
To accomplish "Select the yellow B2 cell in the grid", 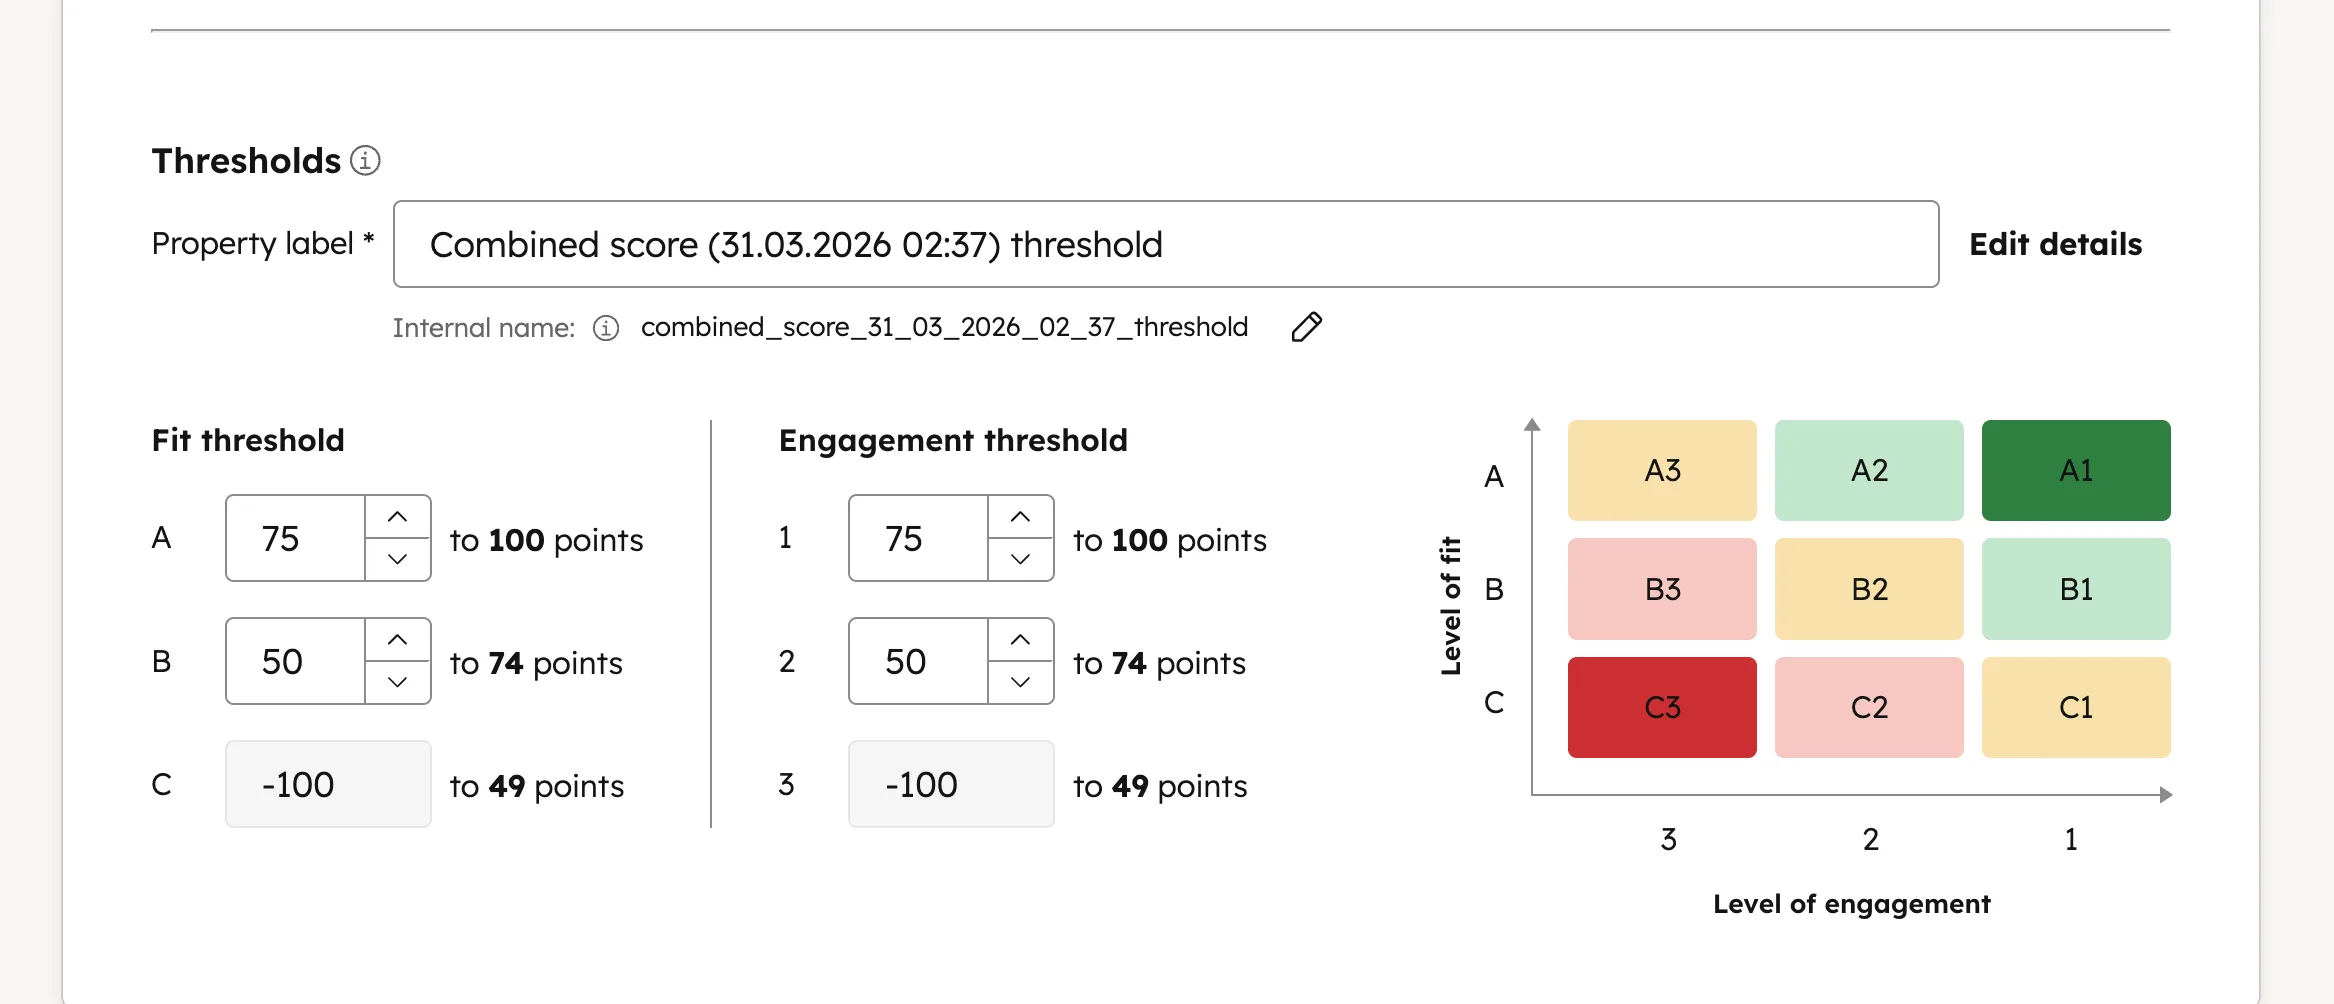I will tap(1869, 589).
